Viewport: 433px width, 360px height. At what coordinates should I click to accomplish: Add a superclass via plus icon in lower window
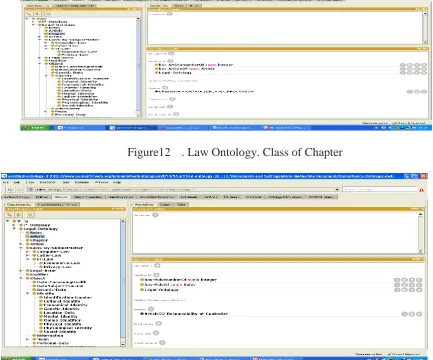[x=156, y=275]
